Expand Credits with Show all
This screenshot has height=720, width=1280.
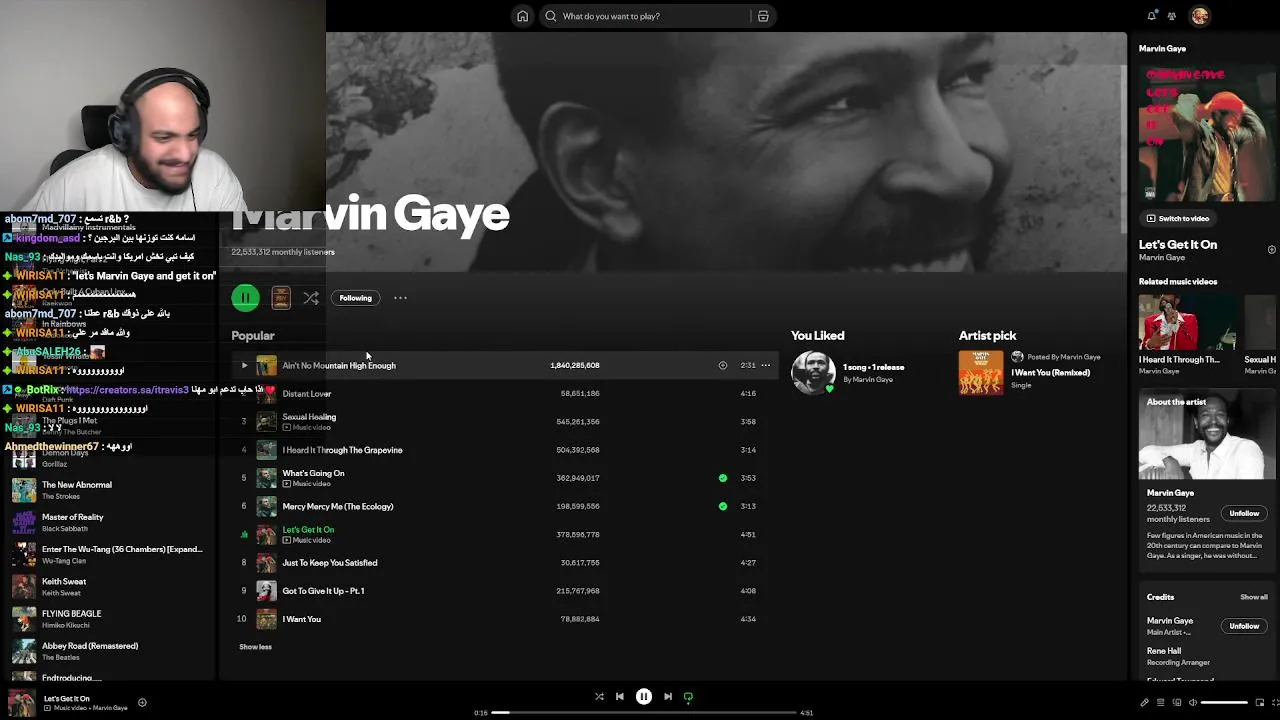tap(1254, 597)
